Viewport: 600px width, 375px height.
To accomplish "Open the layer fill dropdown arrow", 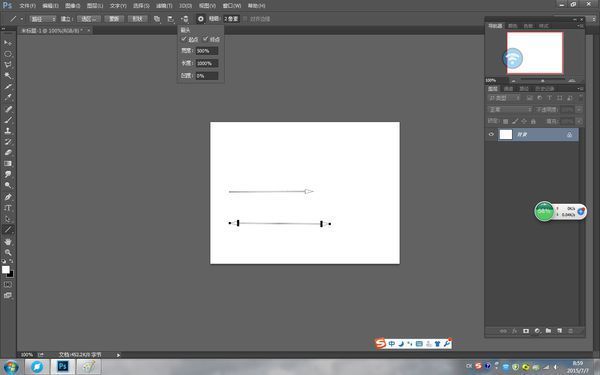I will coord(579,121).
